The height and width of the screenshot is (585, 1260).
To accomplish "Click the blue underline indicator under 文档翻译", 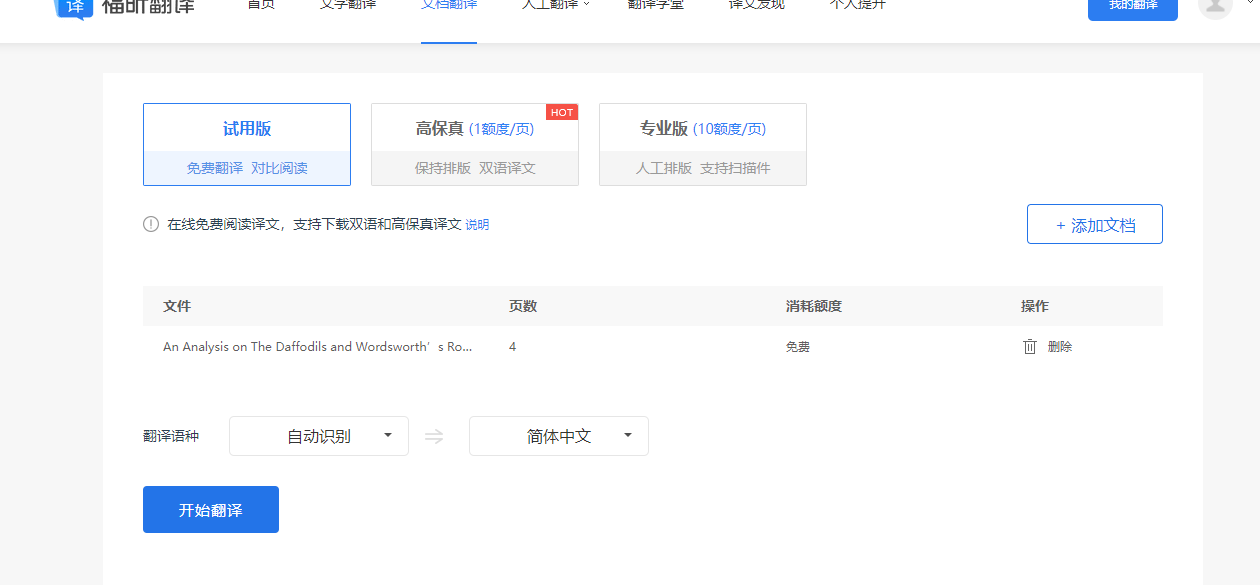I will 448,43.
